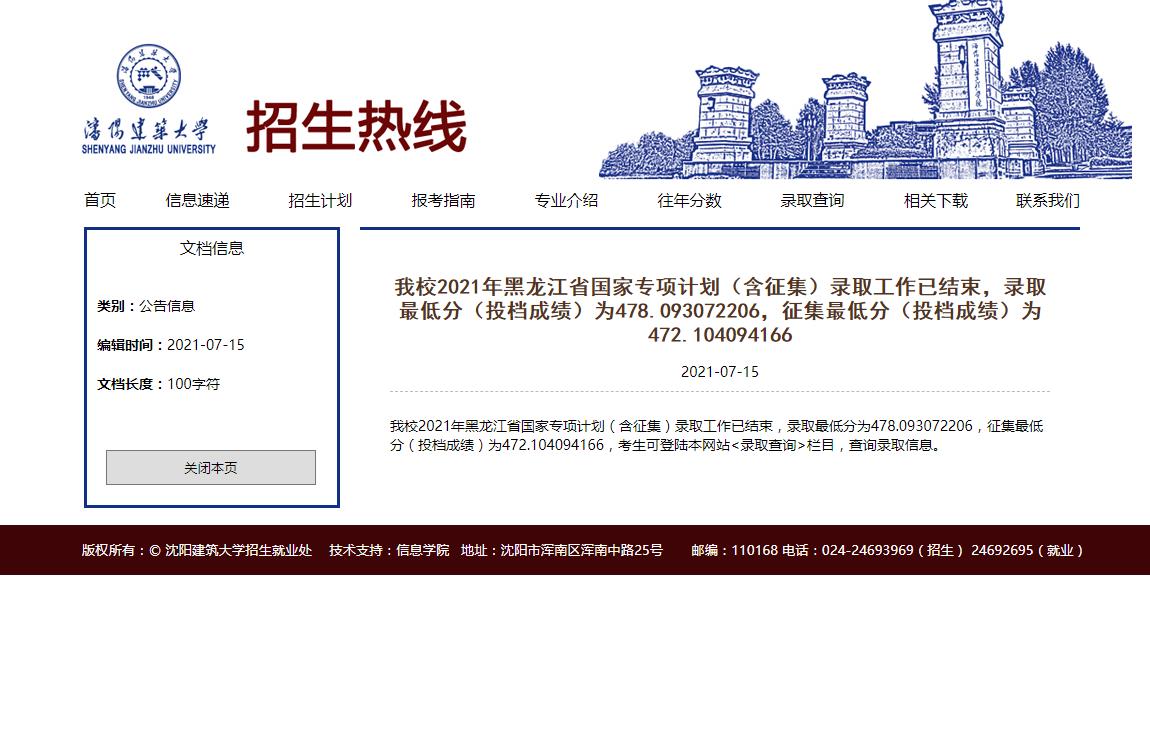This screenshot has width=1150, height=750.
Task: Select the 文档信息 panel heading
Action: [212, 248]
